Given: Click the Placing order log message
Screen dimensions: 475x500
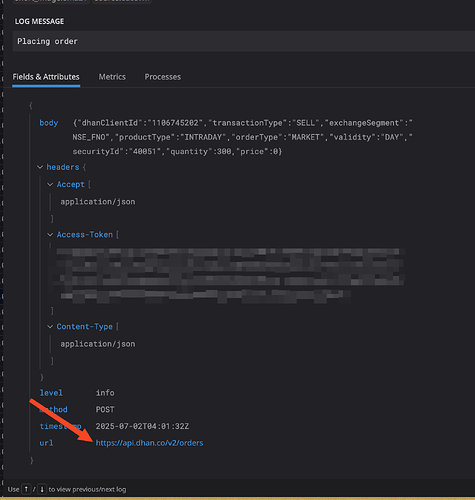Looking at the screenshot, I should [47, 41].
